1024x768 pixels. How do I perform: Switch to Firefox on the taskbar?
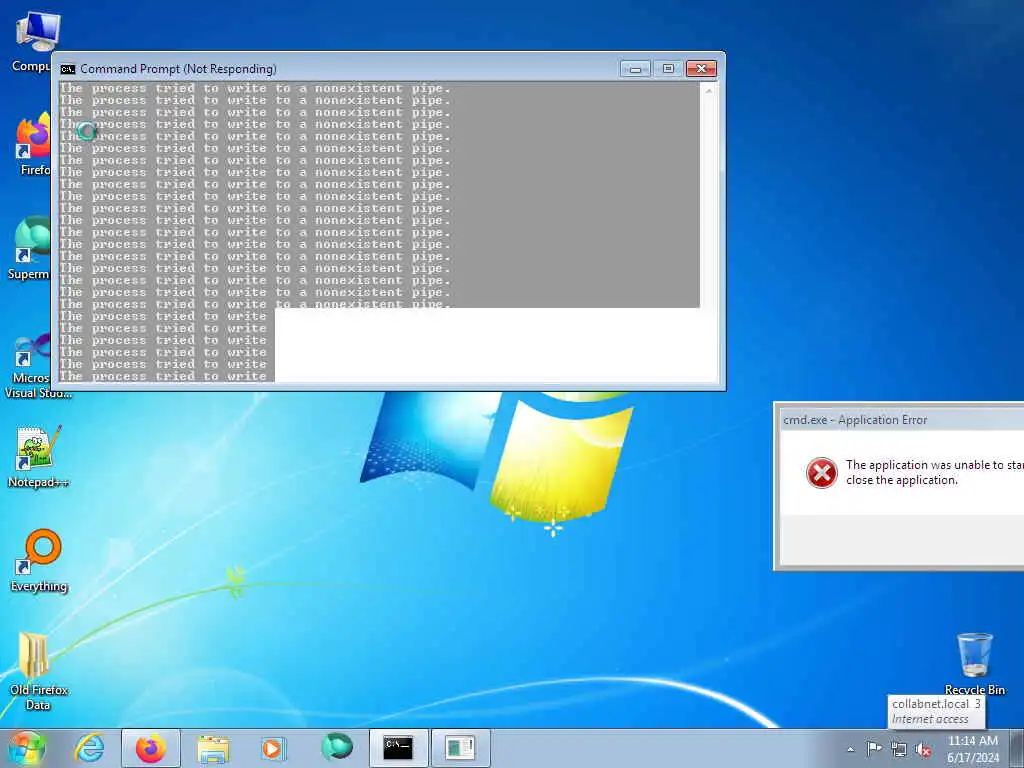[151, 748]
